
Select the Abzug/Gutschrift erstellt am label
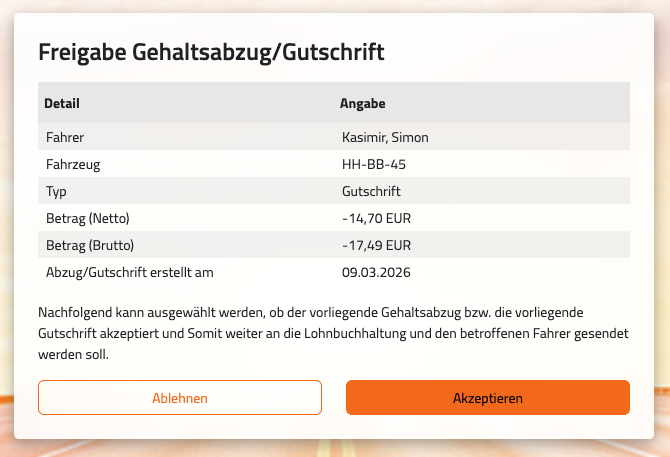coord(130,272)
